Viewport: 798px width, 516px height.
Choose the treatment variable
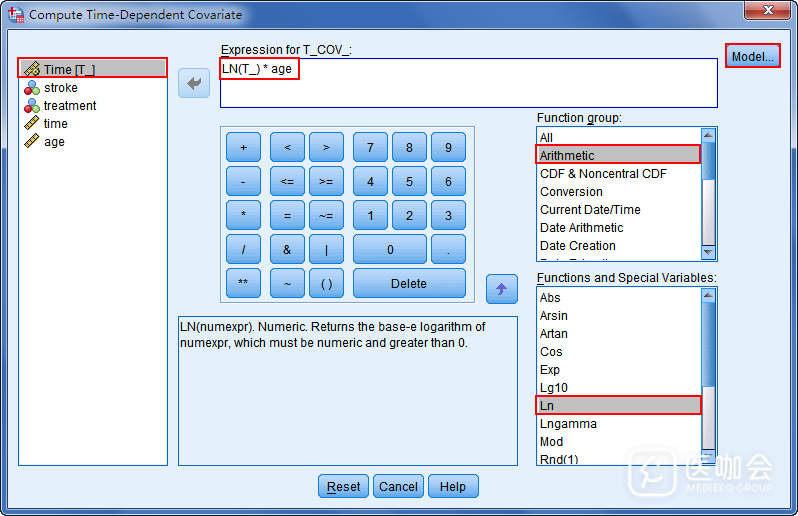click(x=69, y=106)
